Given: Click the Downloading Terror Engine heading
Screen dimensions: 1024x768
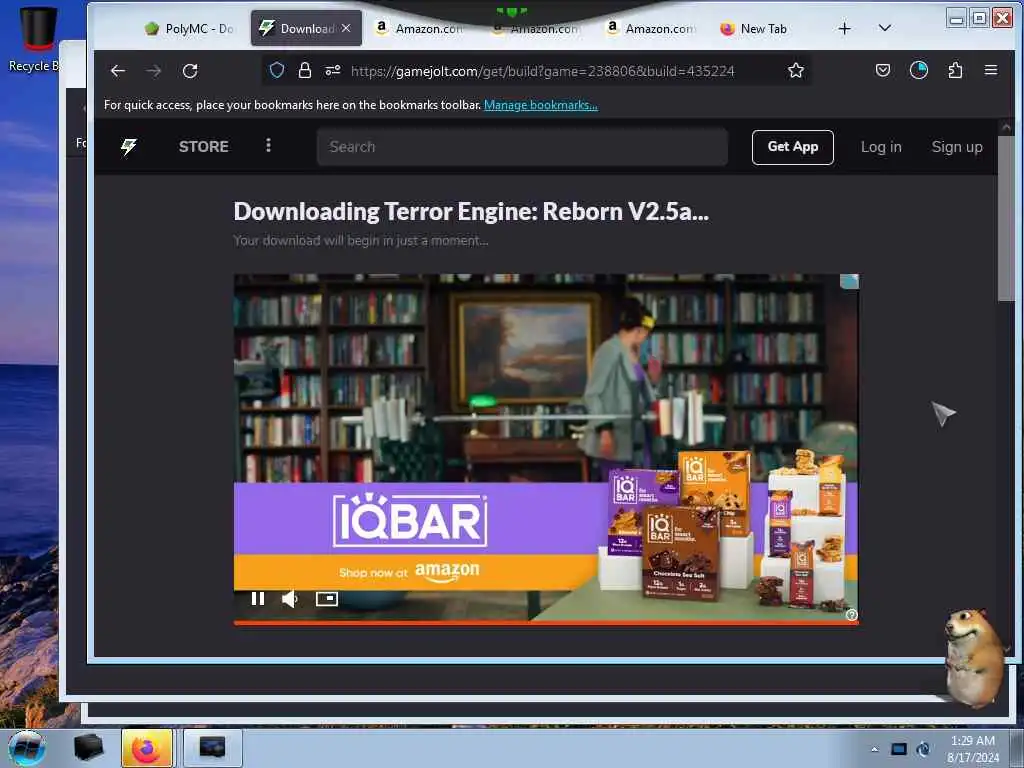Looking at the screenshot, I should click(x=471, y=212).
